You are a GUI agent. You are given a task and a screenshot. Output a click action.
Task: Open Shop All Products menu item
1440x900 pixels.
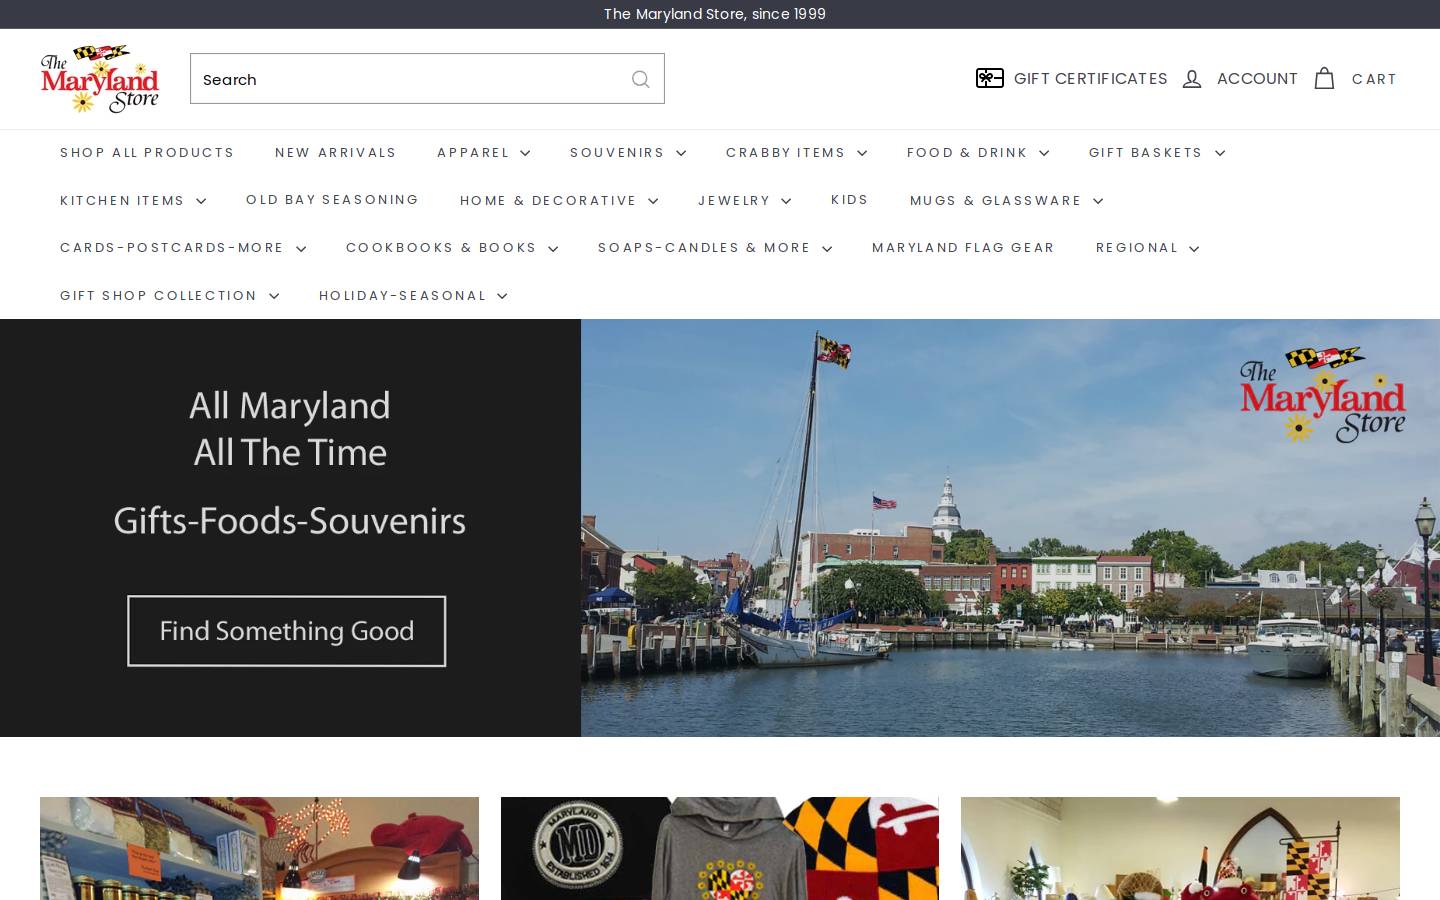147,153
